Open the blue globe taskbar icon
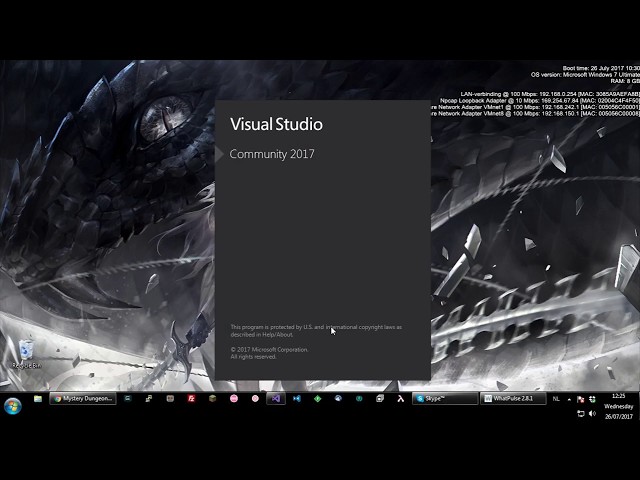Image resolution: width=640 pixels, height=480 pixels. click(338, 398)
